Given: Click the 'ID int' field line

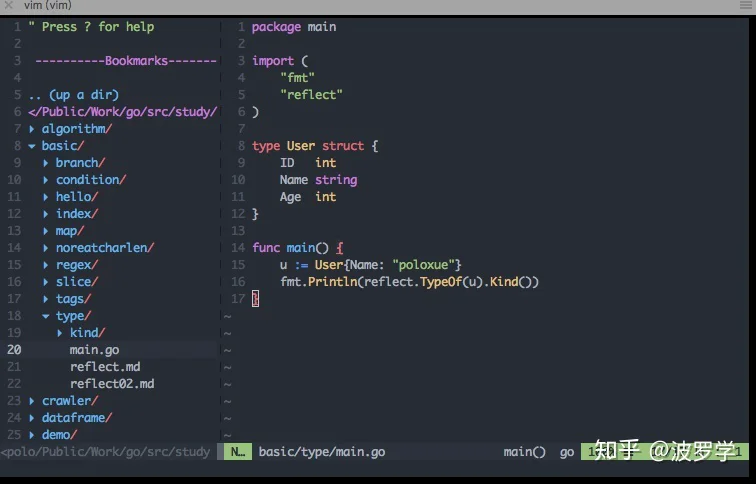Looking at the screenshot, I should (308, 162).
